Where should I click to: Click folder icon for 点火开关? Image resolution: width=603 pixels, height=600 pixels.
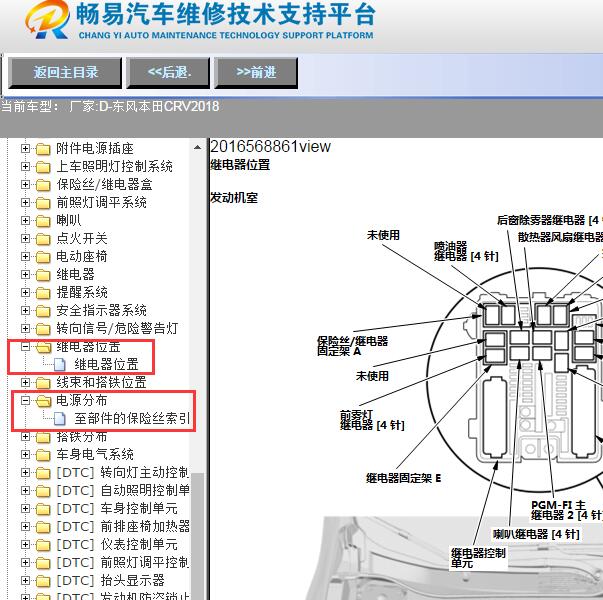tap(43, 239)
